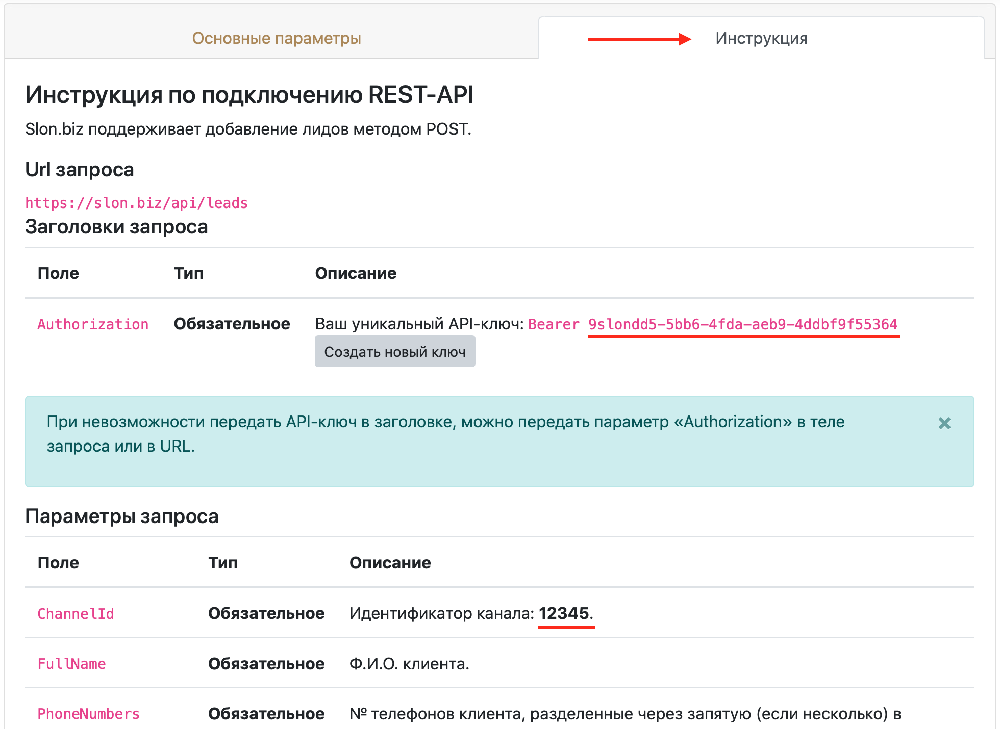
Task: Click the Ф.И.О. клиента description
Action: (409, 663)
